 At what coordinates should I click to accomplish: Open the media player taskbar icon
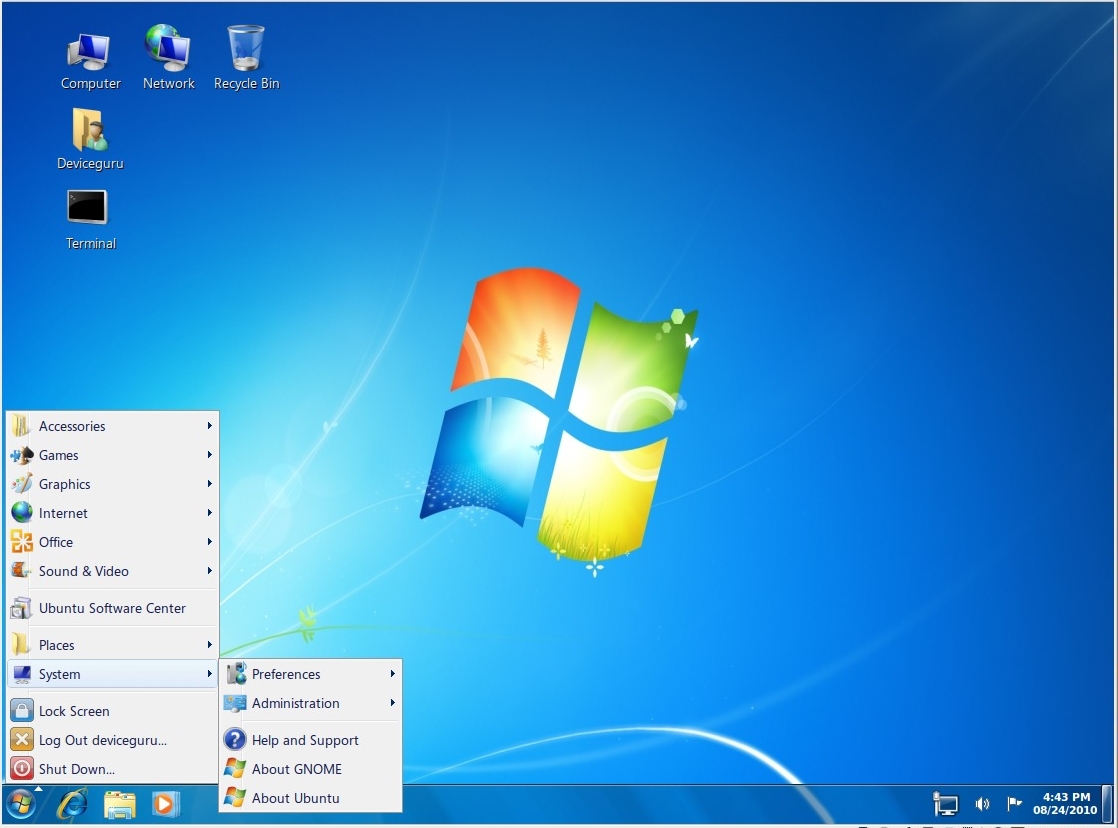point(165,804)
